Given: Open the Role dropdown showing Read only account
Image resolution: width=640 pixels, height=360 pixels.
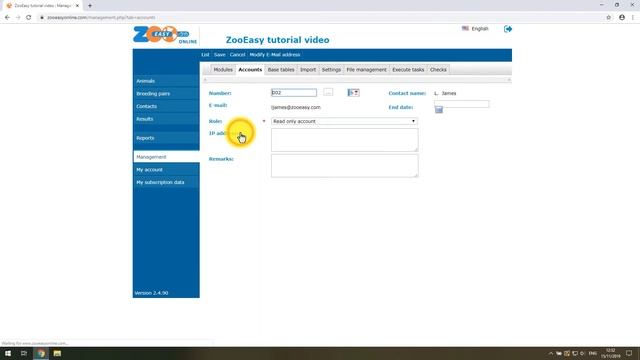Looking at the screenshot, I should (x=344, y=121).
